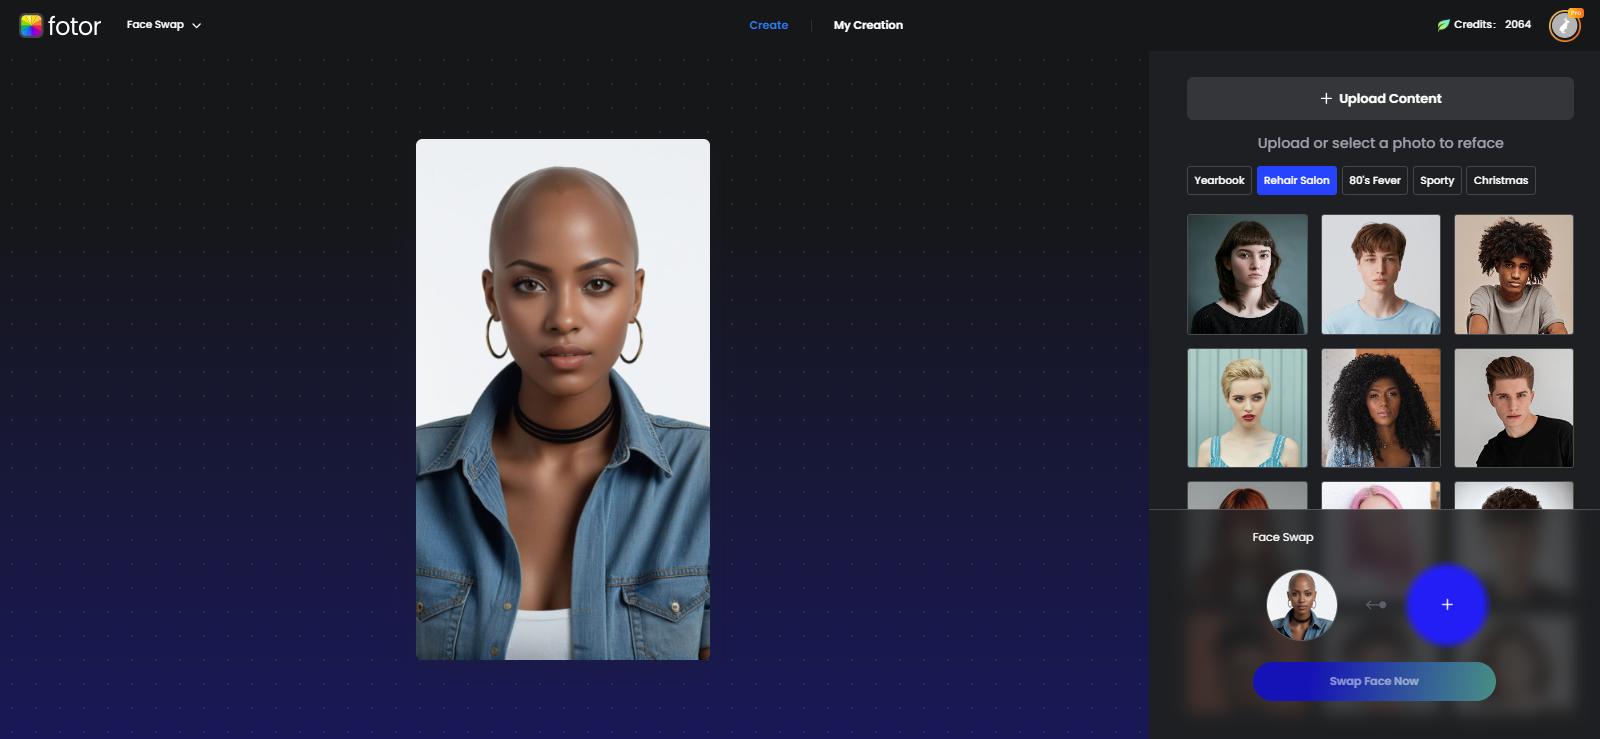1600x739 pixels.
Task: Open the user profile avatar
Action: (1565, 26)
